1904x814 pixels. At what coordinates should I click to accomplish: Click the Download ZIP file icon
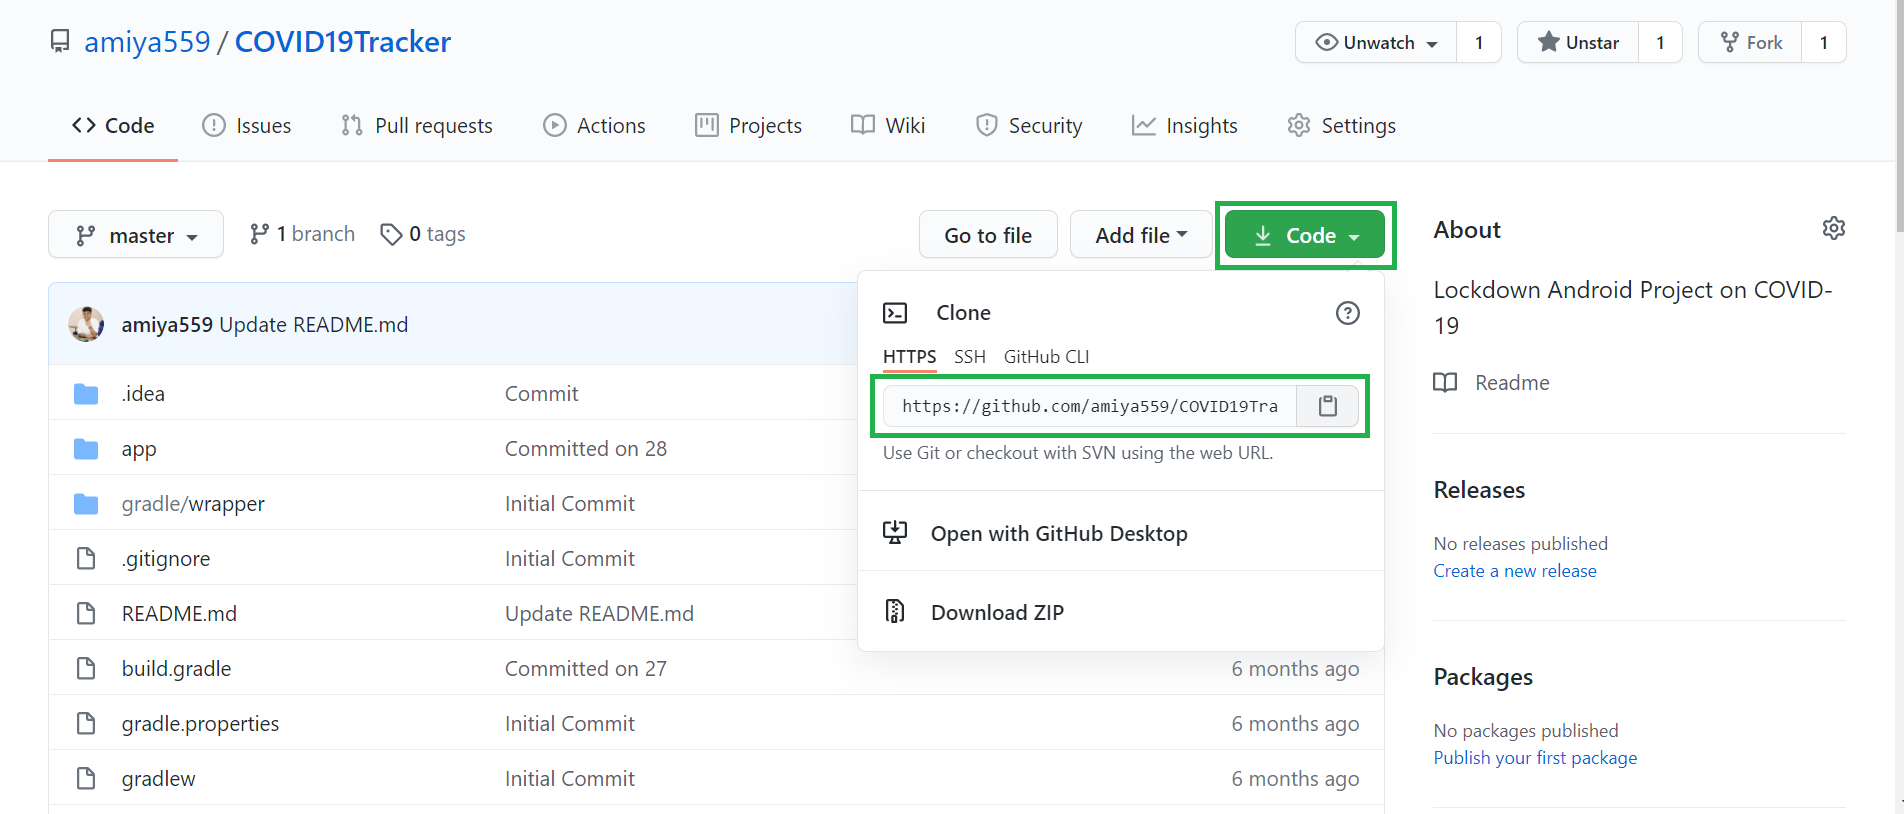coord(895,611)
